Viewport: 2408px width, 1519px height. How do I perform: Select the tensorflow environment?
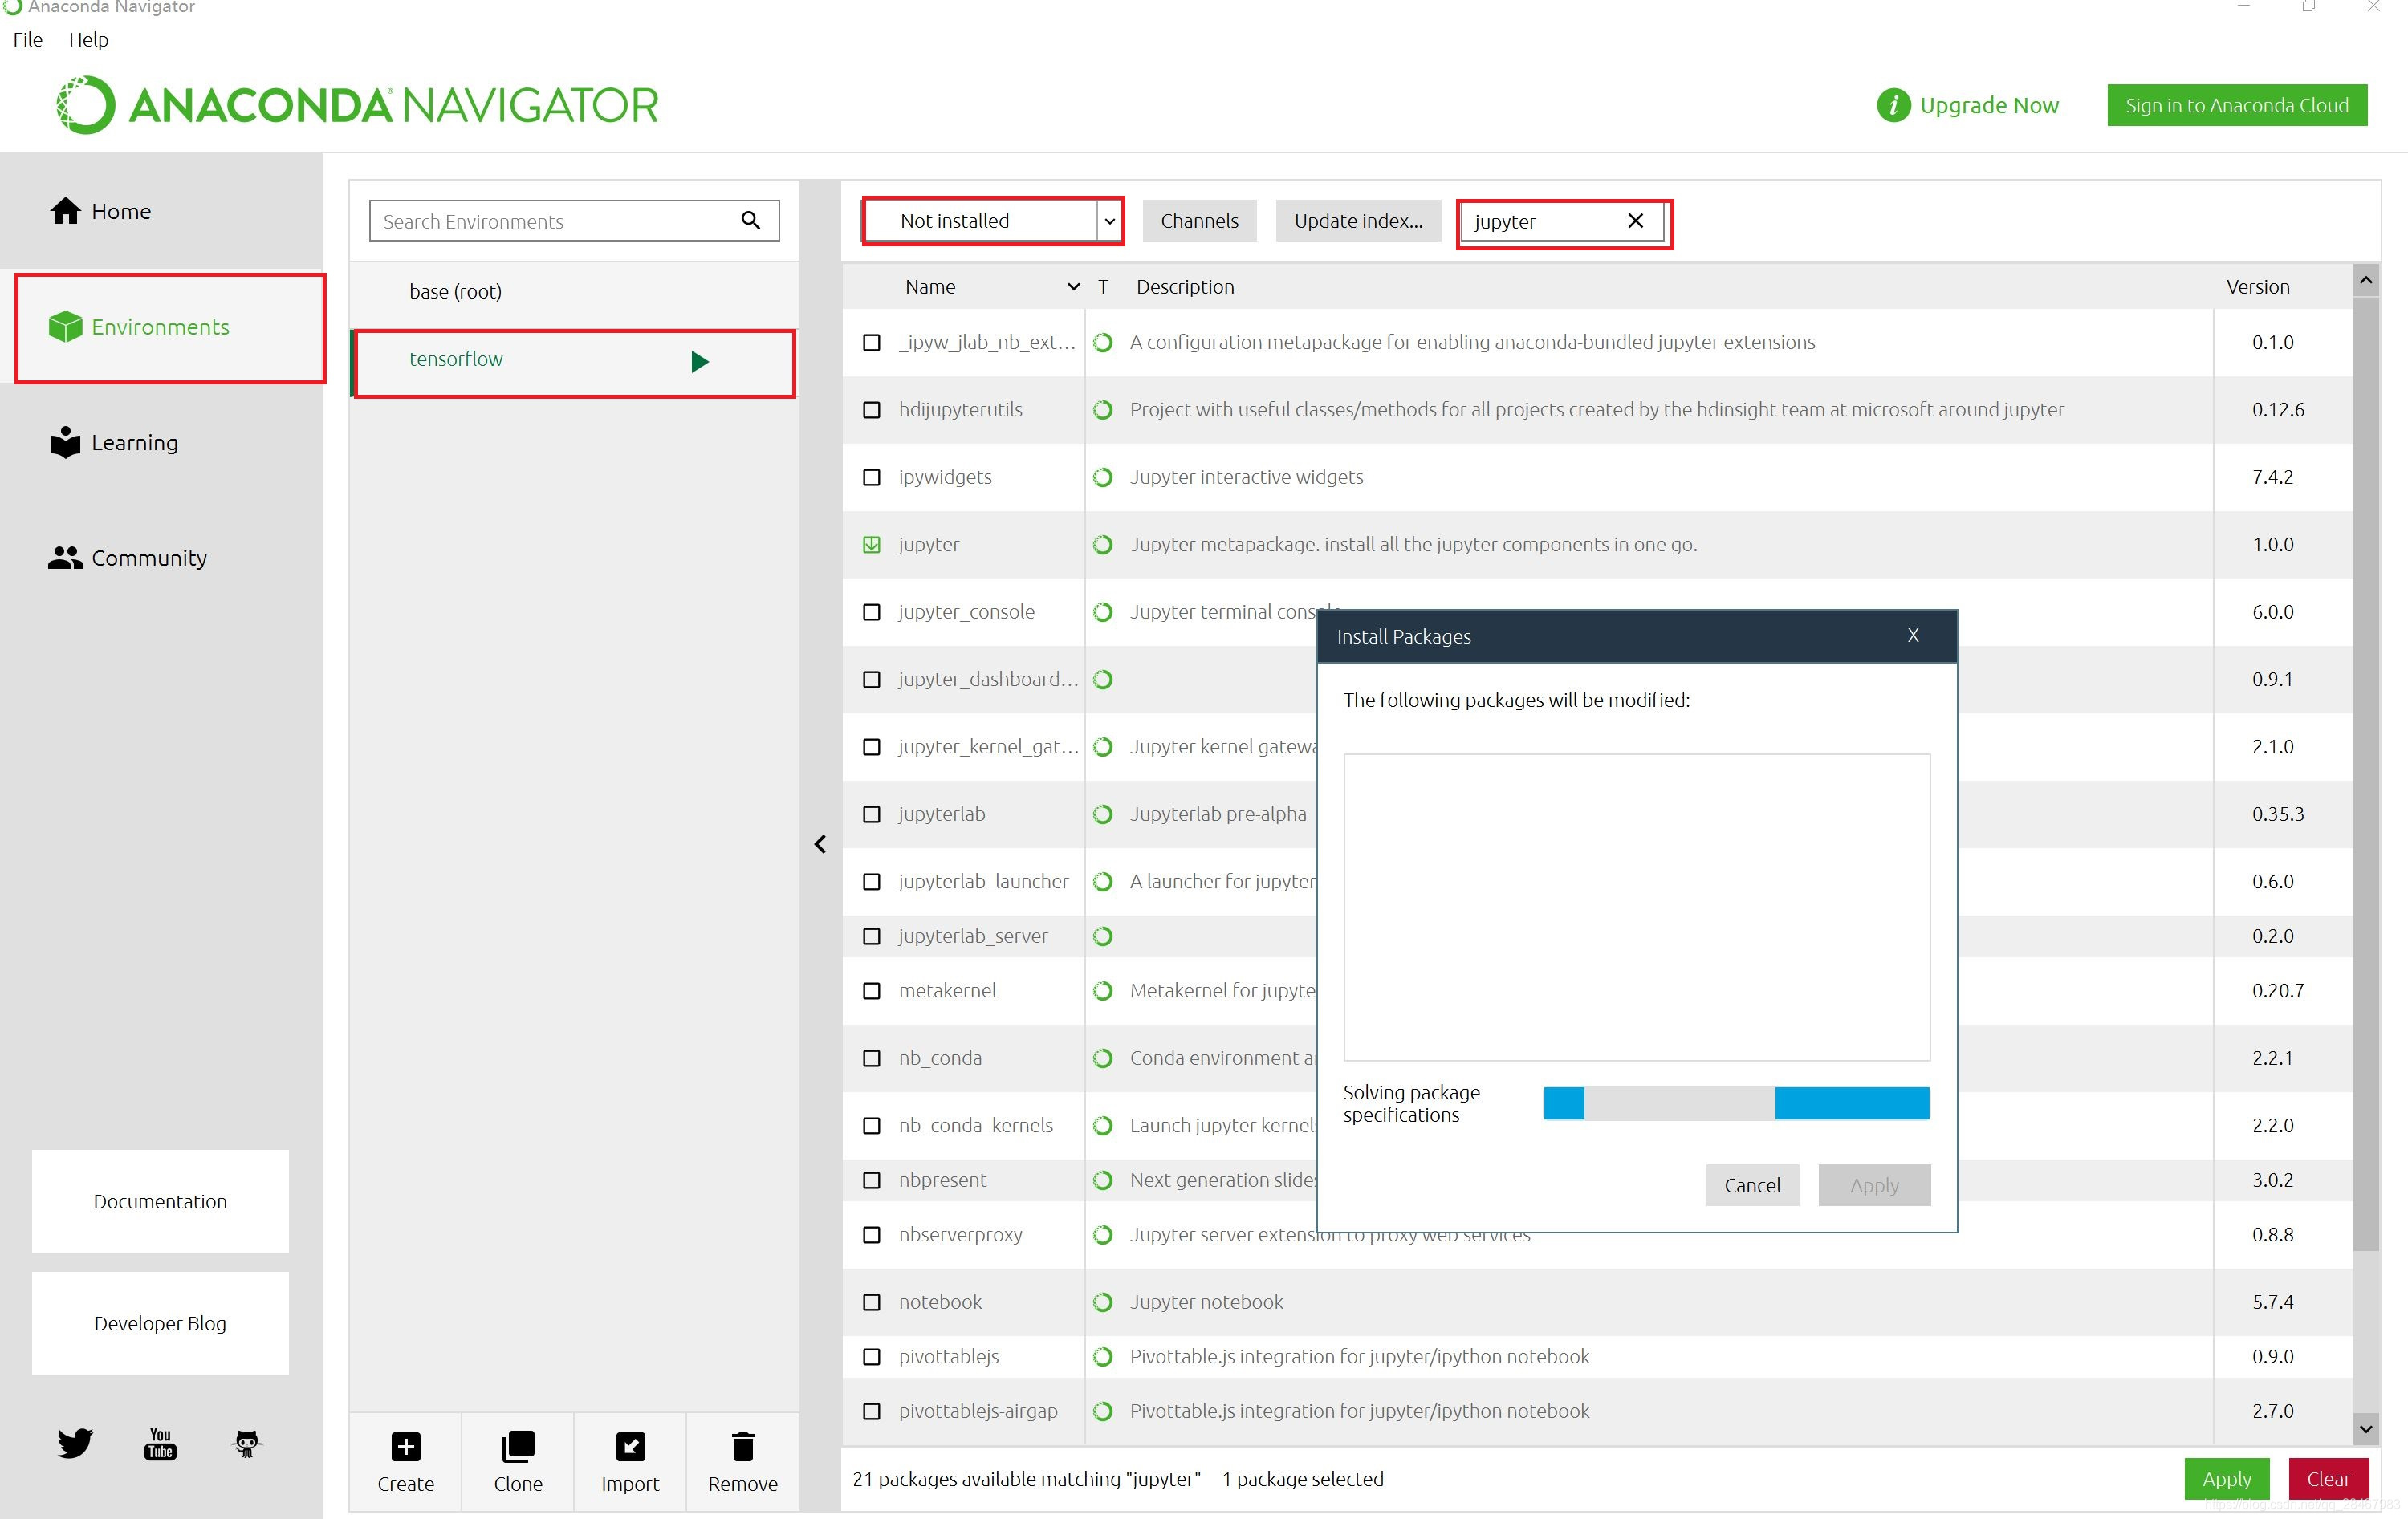click(574, 361)
